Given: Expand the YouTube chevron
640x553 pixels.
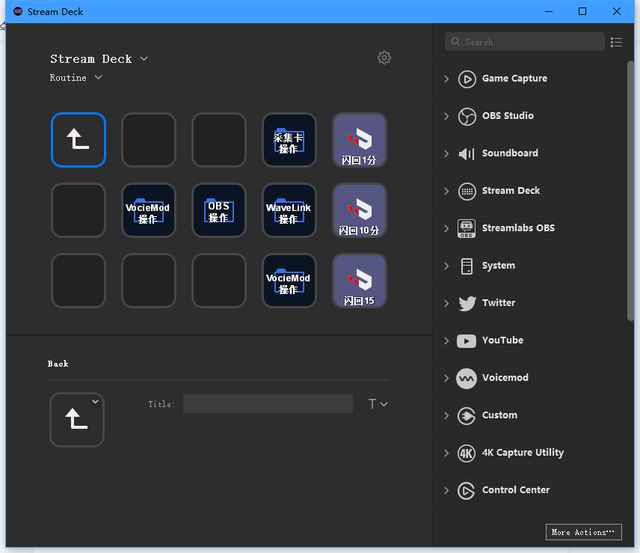Looking at the screenshot, I should [x=447, y=341].
